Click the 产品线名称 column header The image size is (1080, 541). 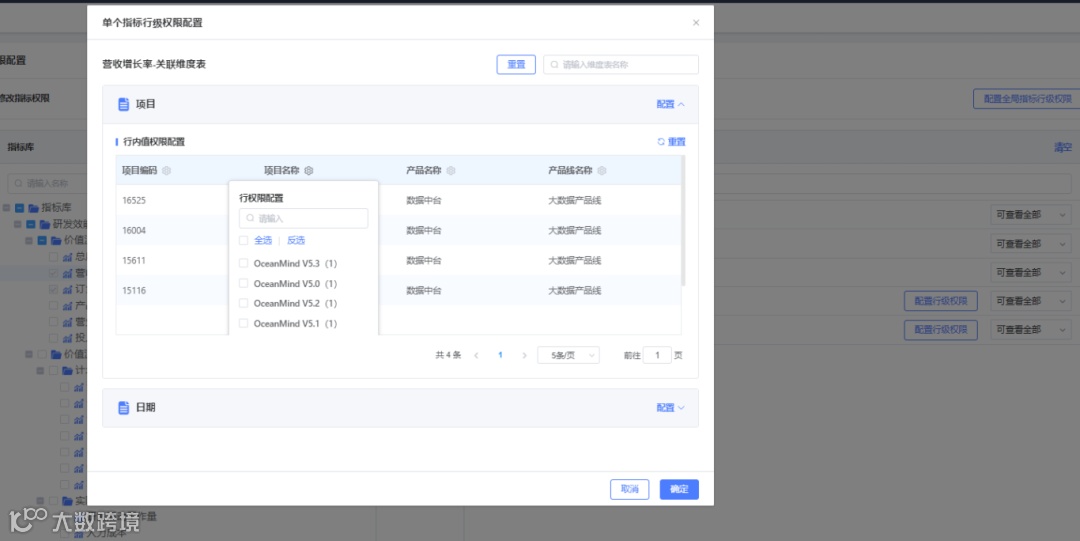[x=570, y=170]
